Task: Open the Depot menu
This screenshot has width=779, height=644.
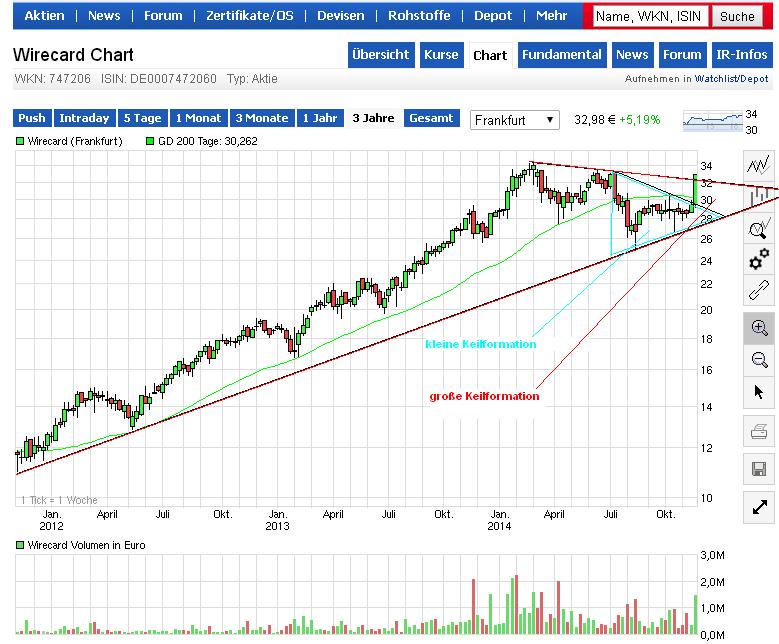Action: pyautogui.click(x=492, y=15)
